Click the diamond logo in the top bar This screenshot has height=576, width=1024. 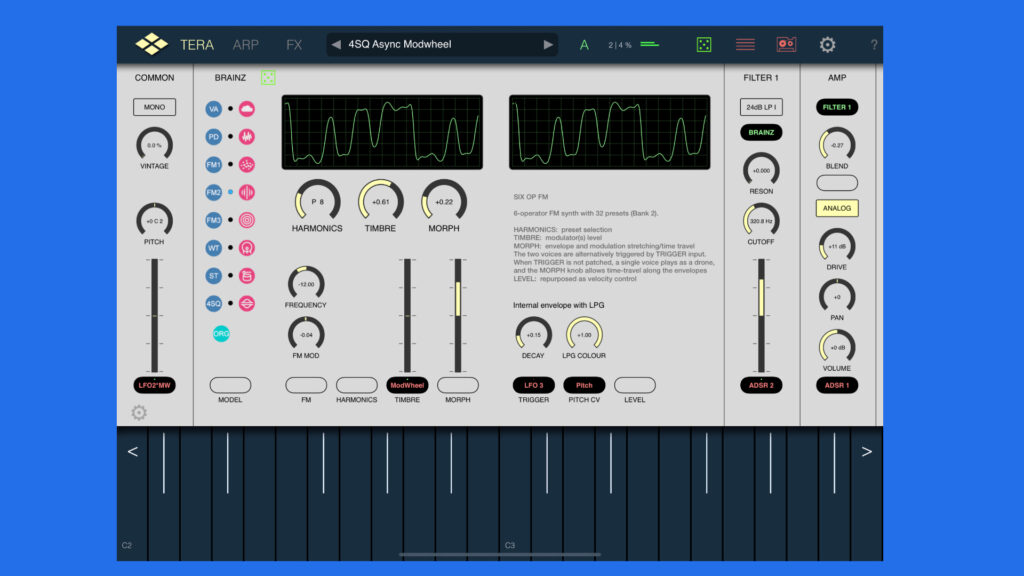coord(151,43)
